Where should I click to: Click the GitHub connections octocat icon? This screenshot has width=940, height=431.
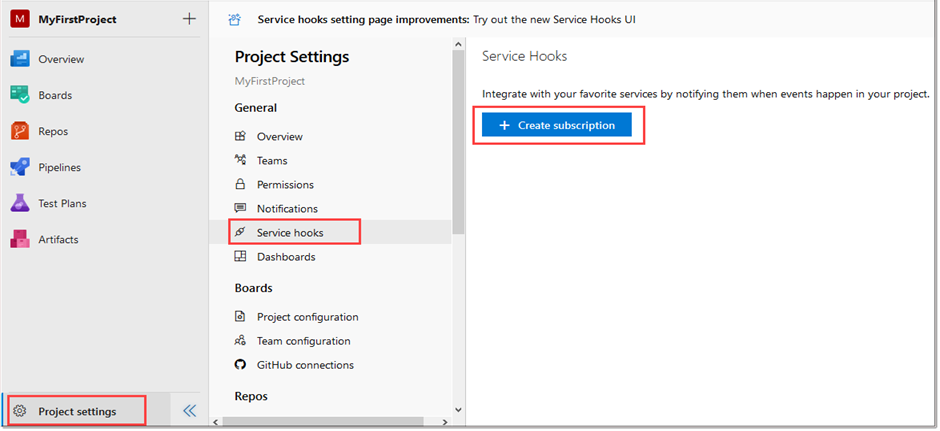click(x=240, y=364)
